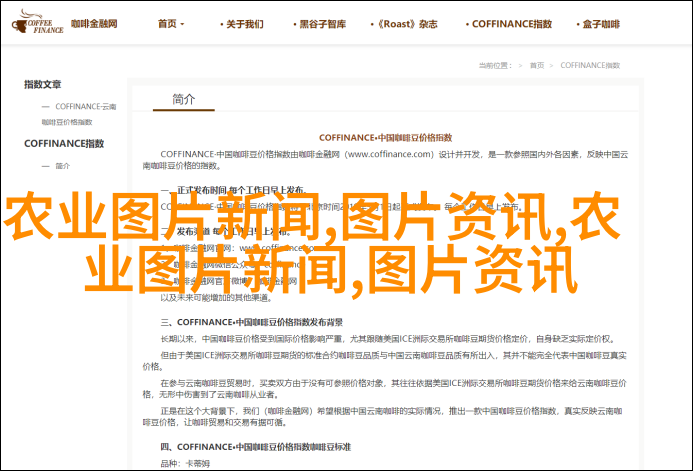This screenshot has height=472, width=694.
Task: Click the www.coffinance.com text in intro
Action: 389,154
